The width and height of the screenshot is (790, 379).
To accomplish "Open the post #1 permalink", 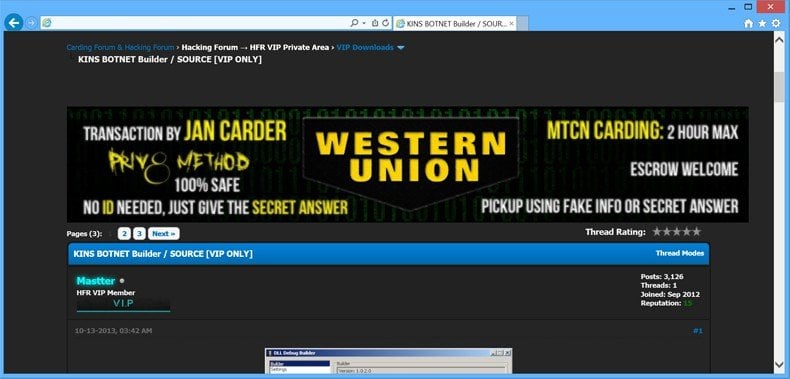I will coord(697,331).
